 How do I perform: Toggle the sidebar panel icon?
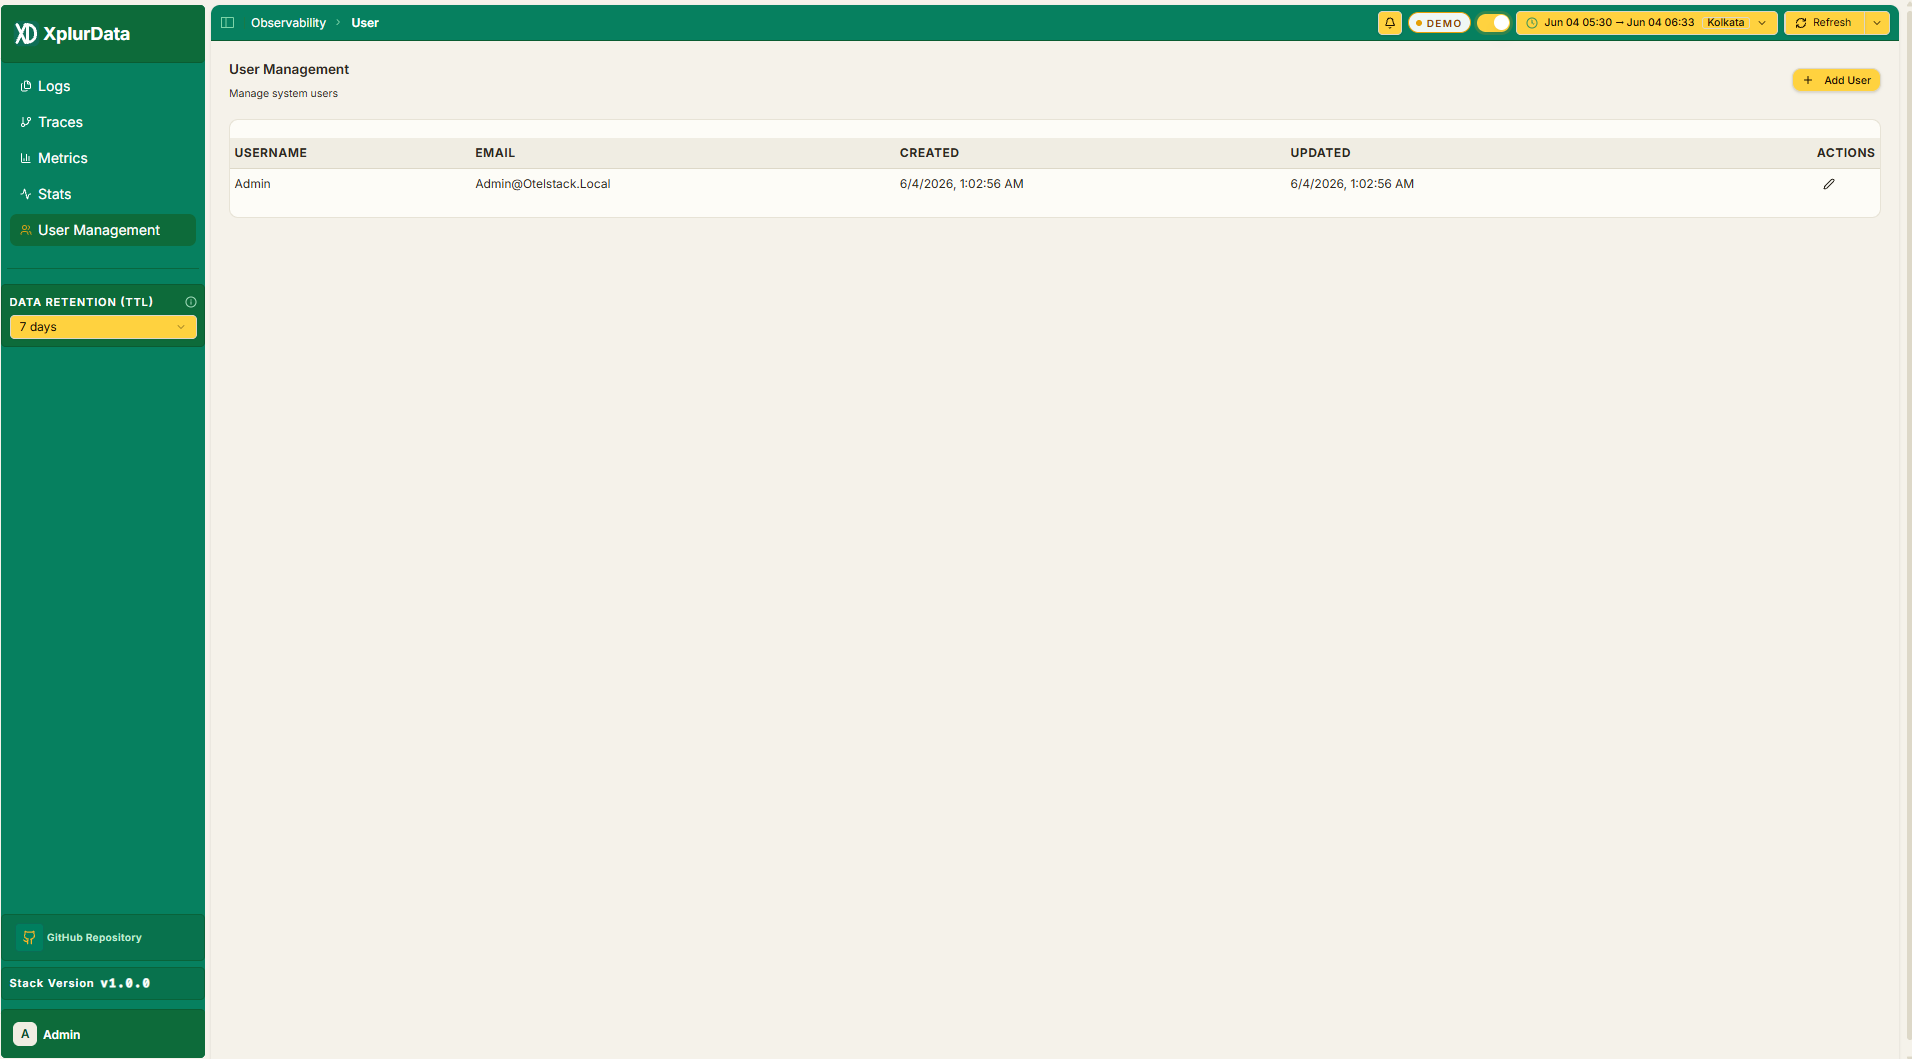[x=228, y=23]
